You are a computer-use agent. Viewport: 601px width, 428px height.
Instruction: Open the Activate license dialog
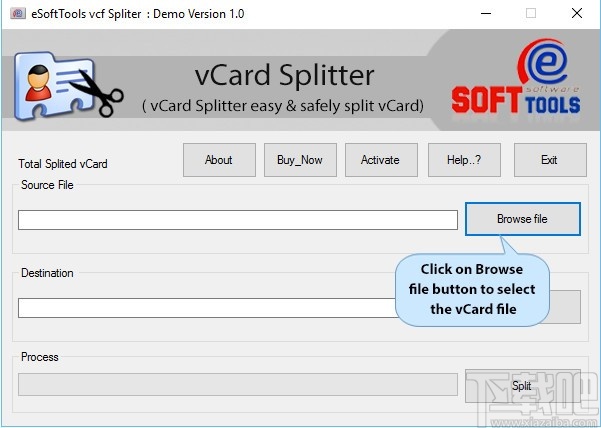381,160
